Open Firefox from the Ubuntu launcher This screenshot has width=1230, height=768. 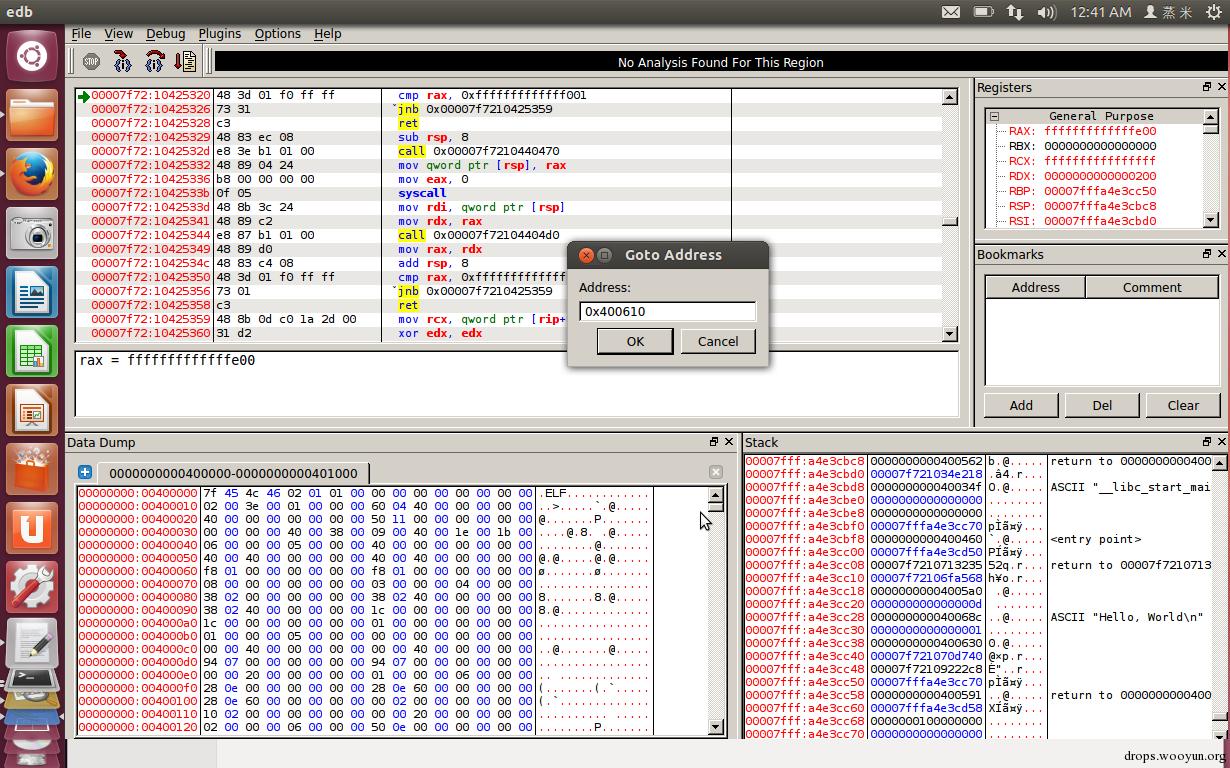coord(32,174)
